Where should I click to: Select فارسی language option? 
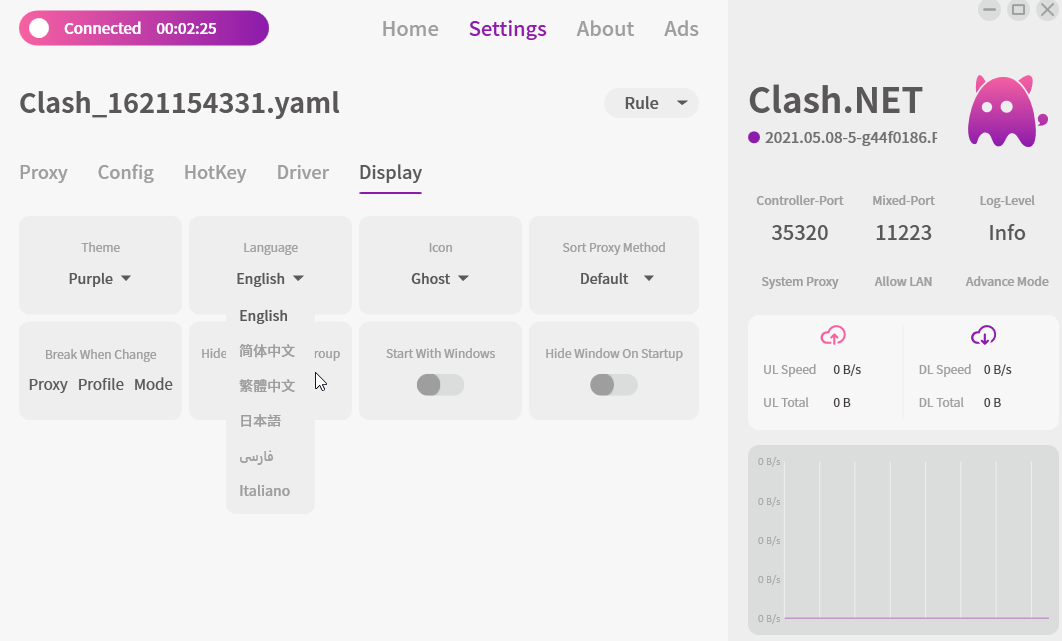(256, 456)
